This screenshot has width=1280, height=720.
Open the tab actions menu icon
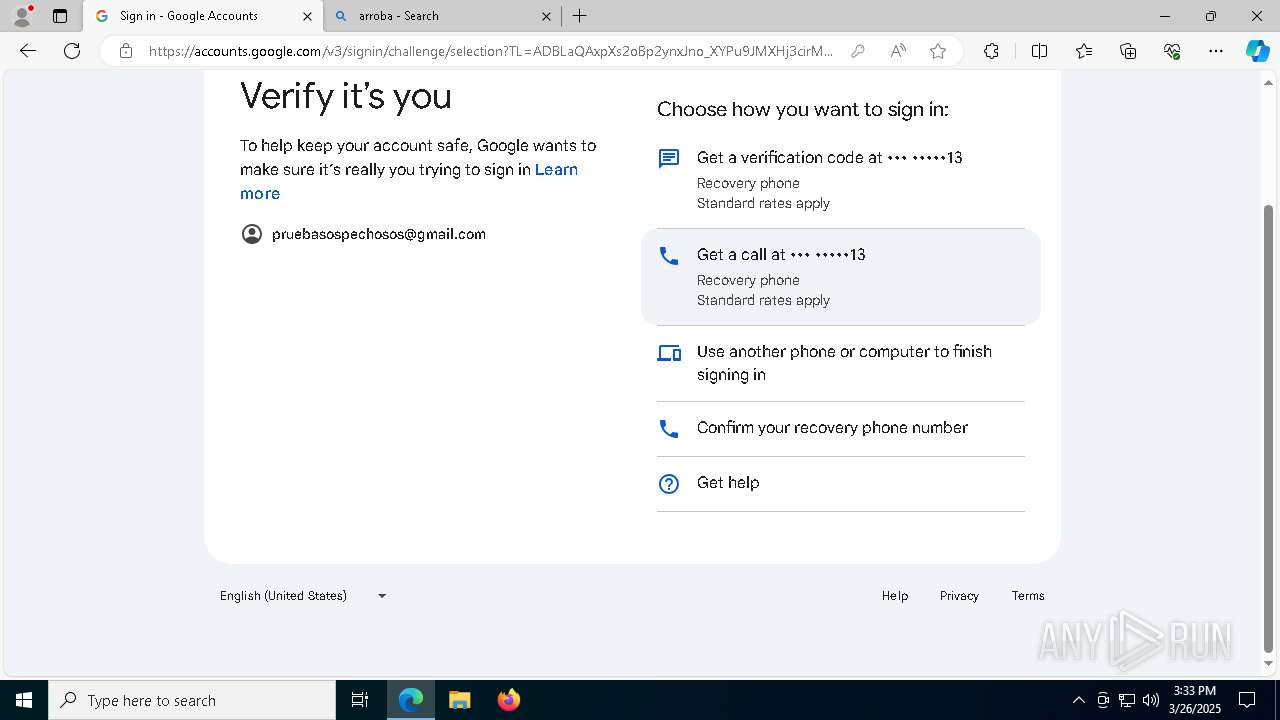point(60,16)
